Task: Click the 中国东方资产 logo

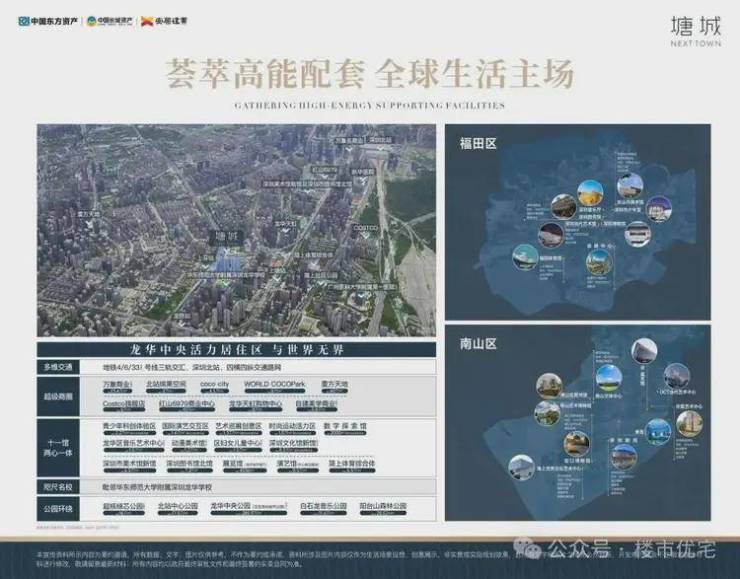Action: [52, 19]
